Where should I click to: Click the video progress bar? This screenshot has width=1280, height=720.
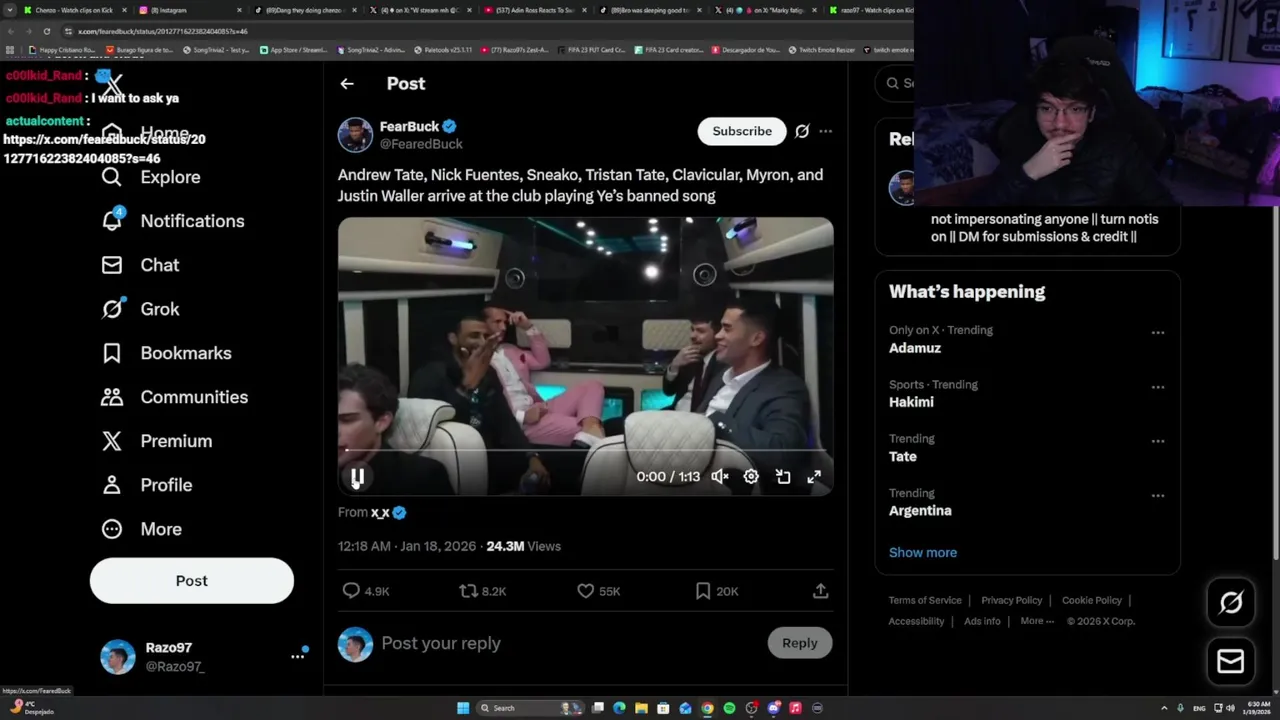click(x=585, y=450)
